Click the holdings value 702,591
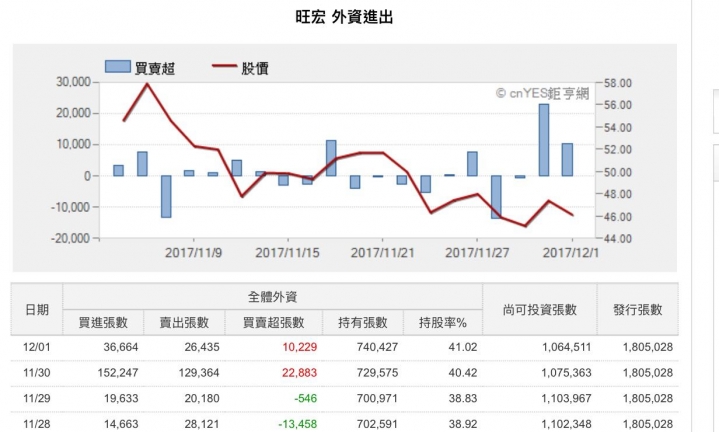Viewport: 720px width, 432px height. pyautogui.click(x=377, y=424)
